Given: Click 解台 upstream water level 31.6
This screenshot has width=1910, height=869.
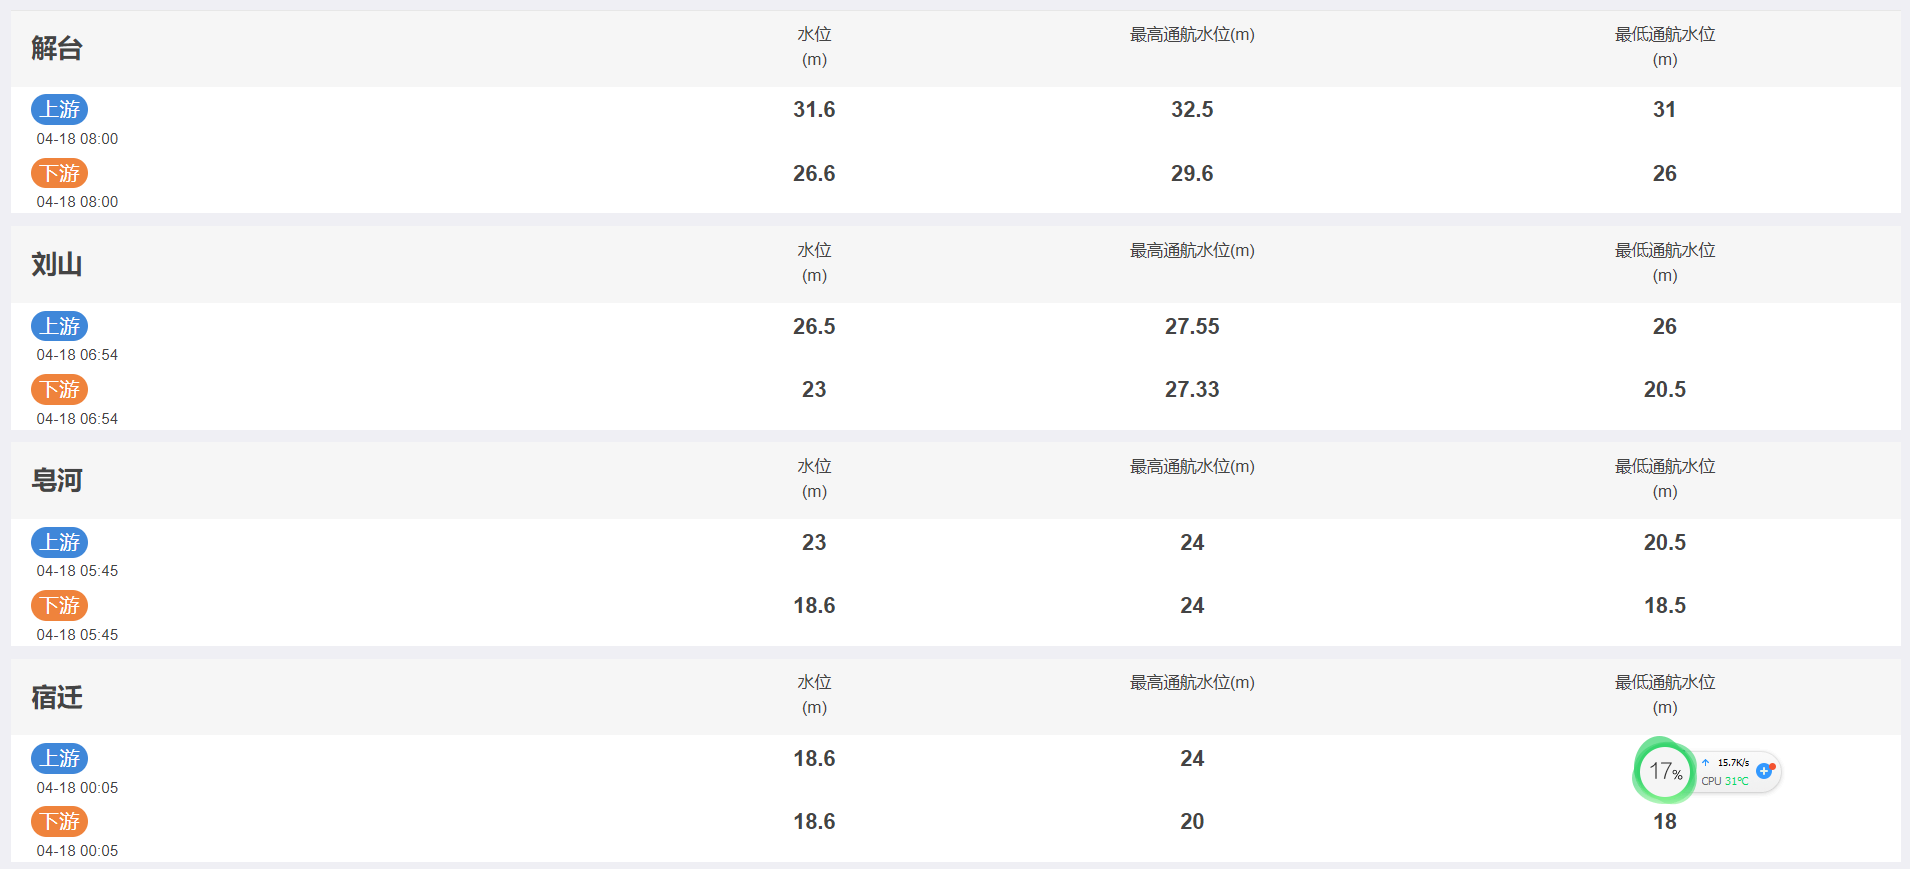Looking at the screenshot, I should [814, 109].
